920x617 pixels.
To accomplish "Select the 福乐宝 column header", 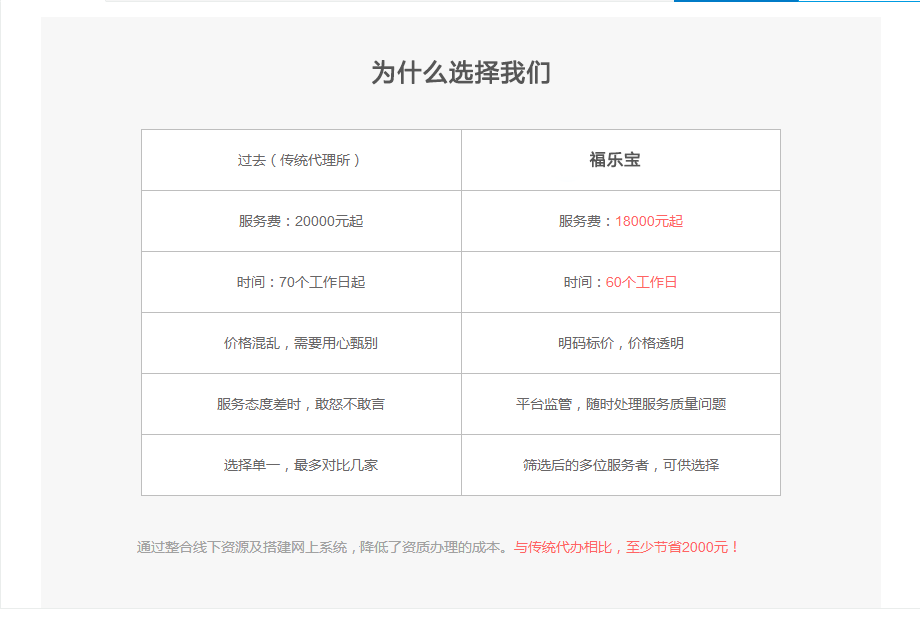I will (x=621, y=160).
